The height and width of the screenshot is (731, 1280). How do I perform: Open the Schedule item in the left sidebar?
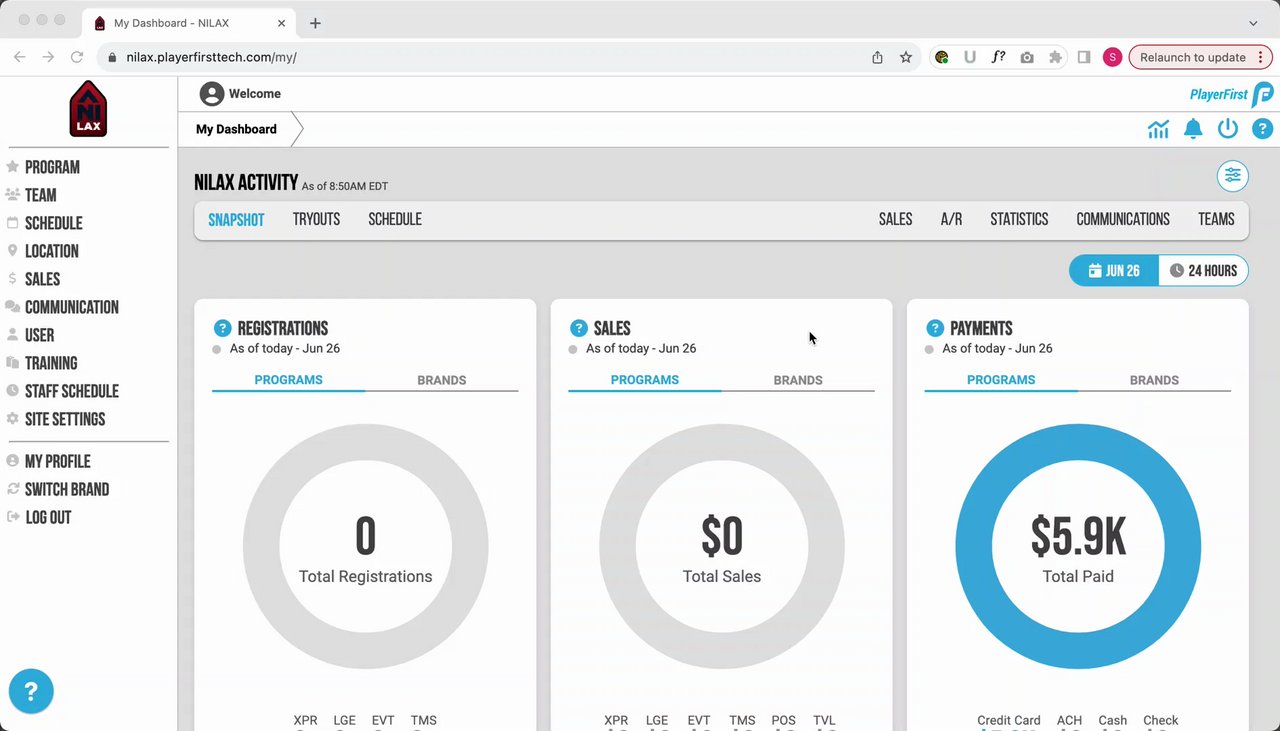click(x=53, y=223)
